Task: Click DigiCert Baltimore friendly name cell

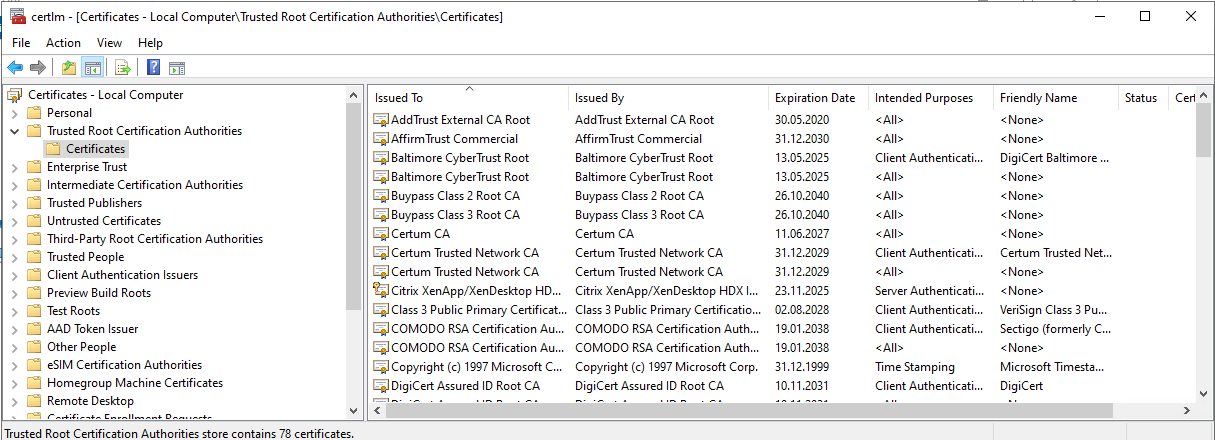Action: (1055, 158)
